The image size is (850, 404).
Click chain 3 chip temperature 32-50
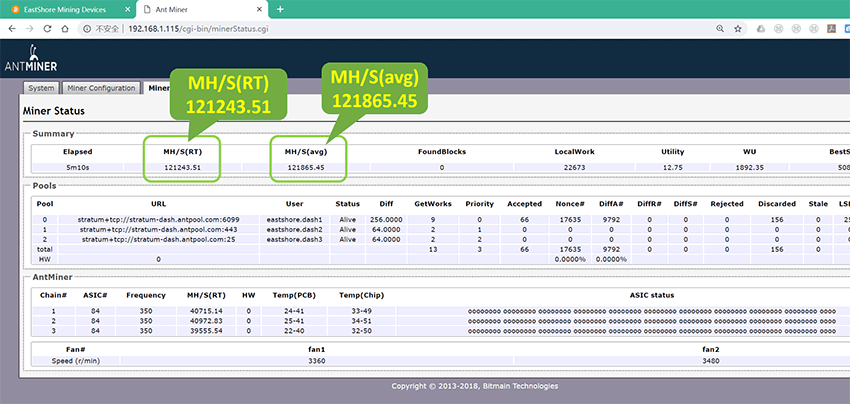362,331
